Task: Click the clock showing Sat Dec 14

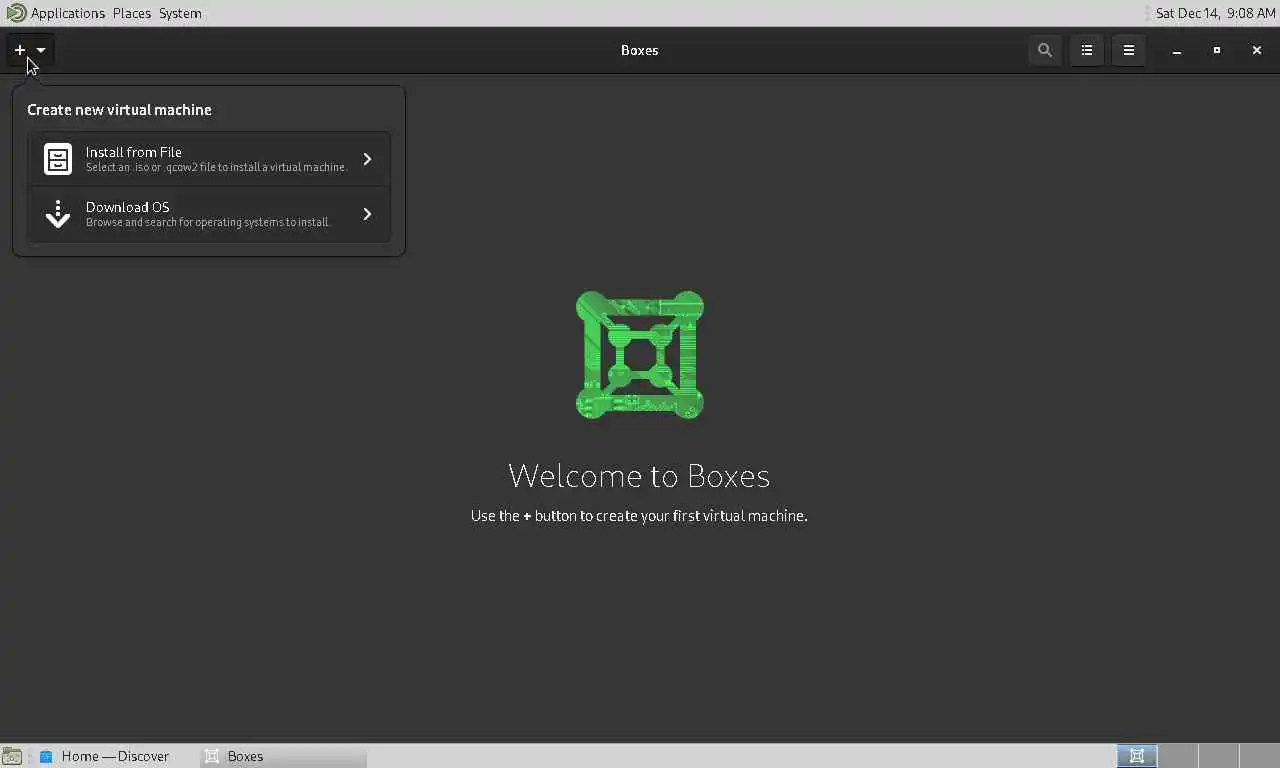Action: pyautogui.click(x=1215, y=13)
